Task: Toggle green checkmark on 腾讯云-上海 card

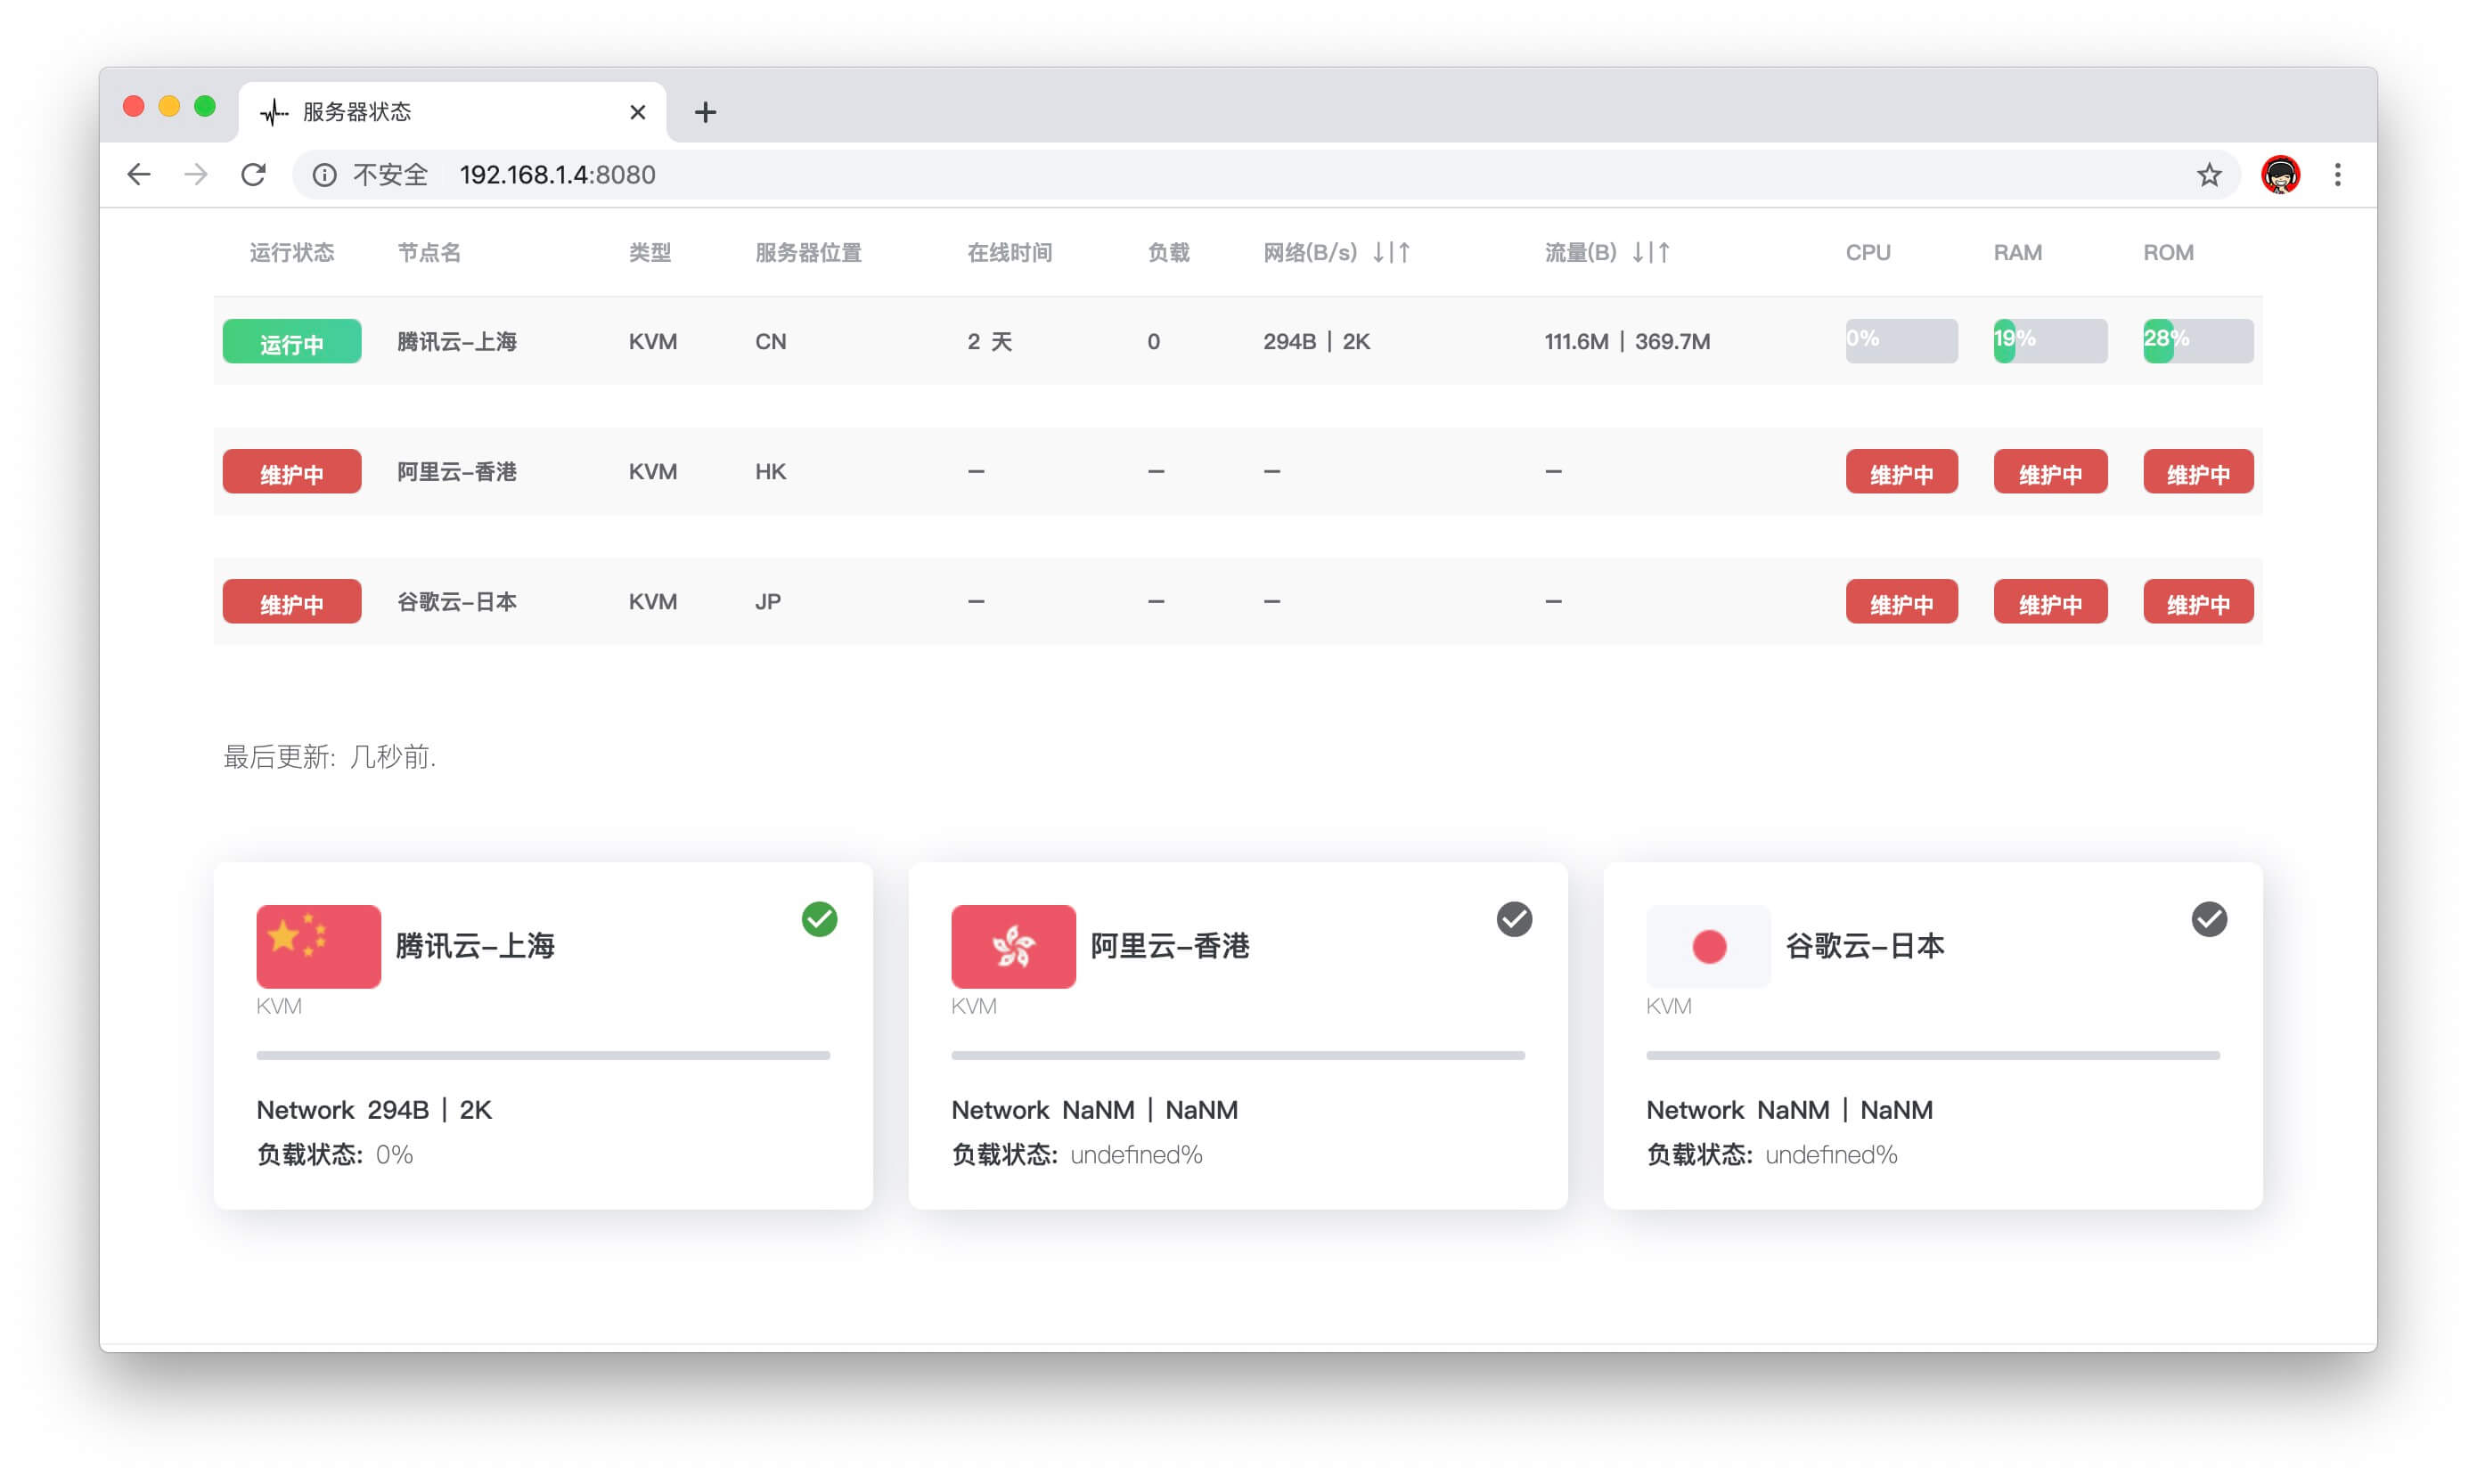Action: pos(819,919)
